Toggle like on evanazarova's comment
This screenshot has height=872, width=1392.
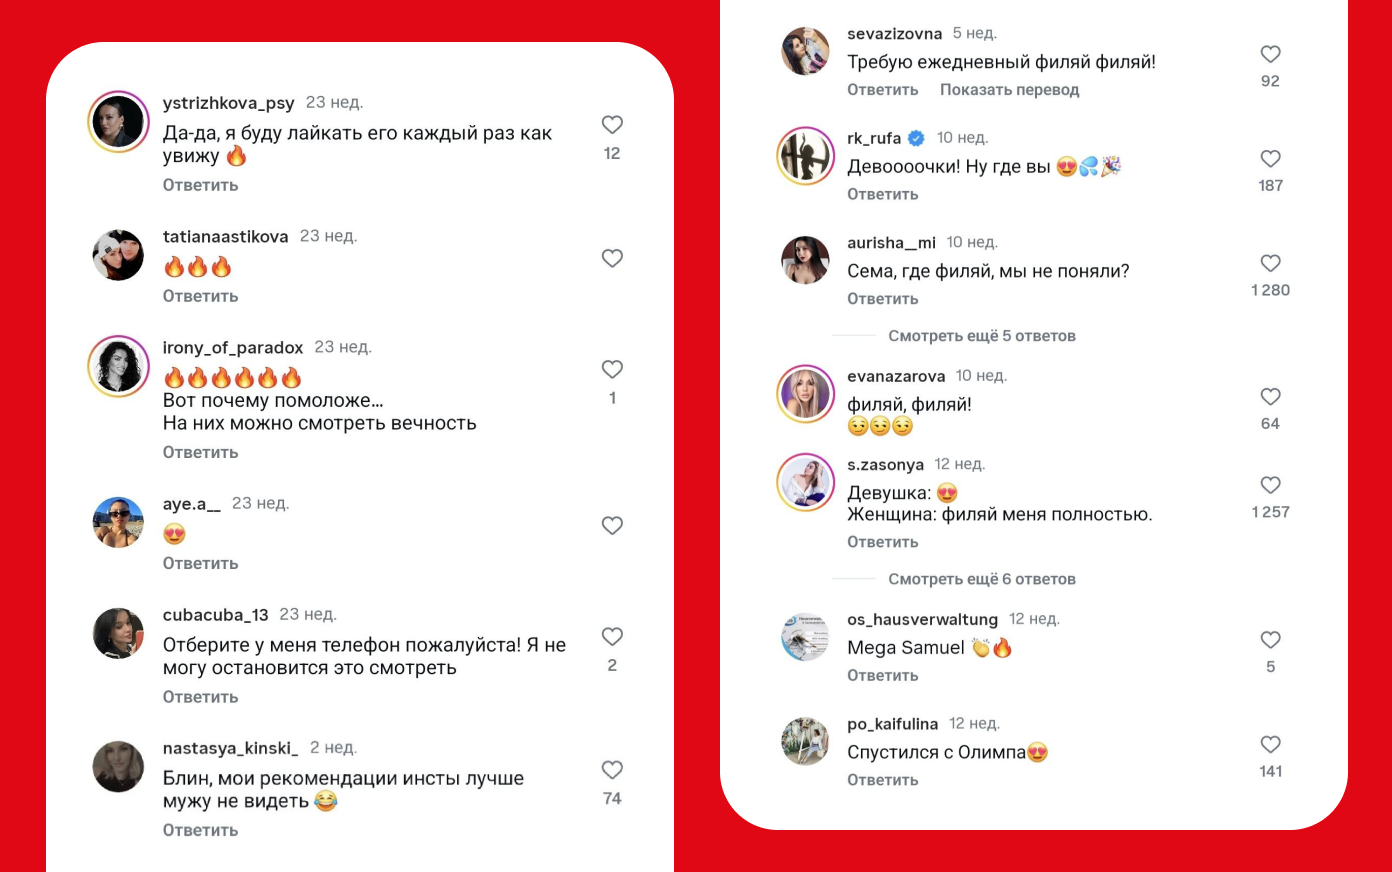[x=1270, y=396]
